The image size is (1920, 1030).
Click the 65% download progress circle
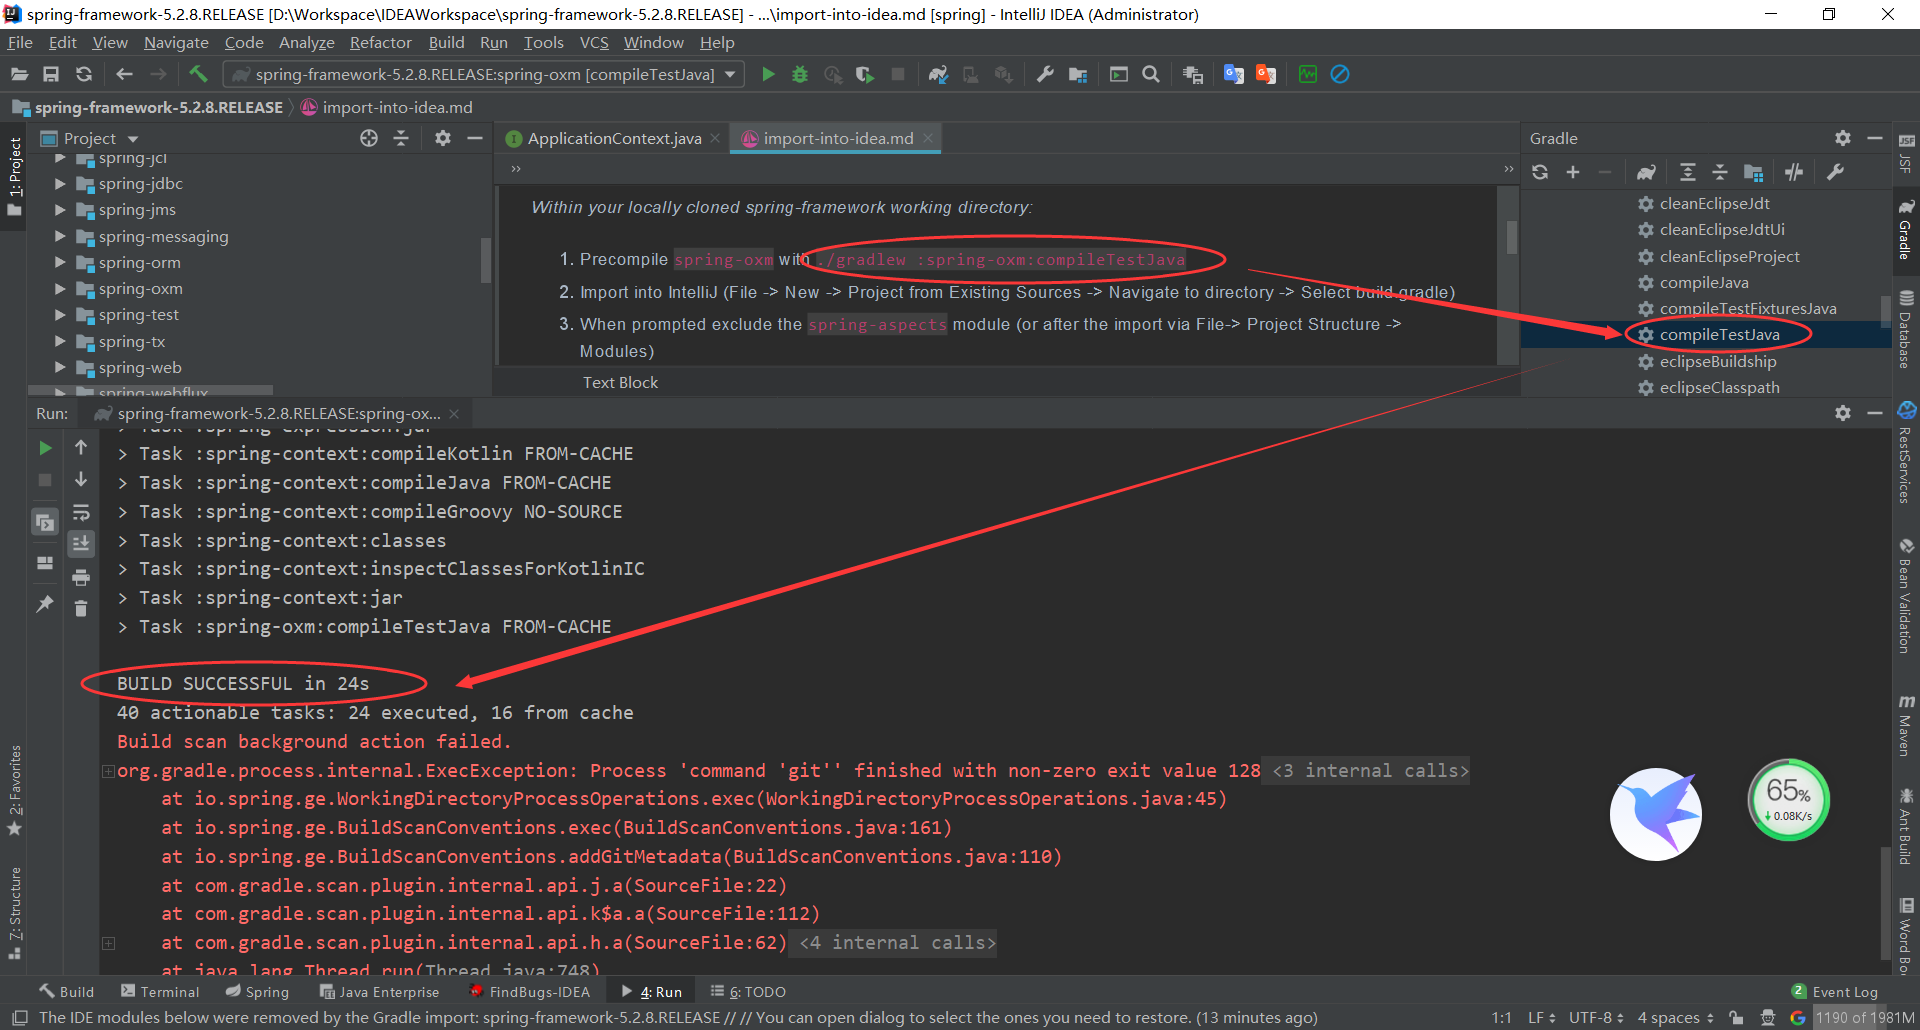click(1788, 799)
